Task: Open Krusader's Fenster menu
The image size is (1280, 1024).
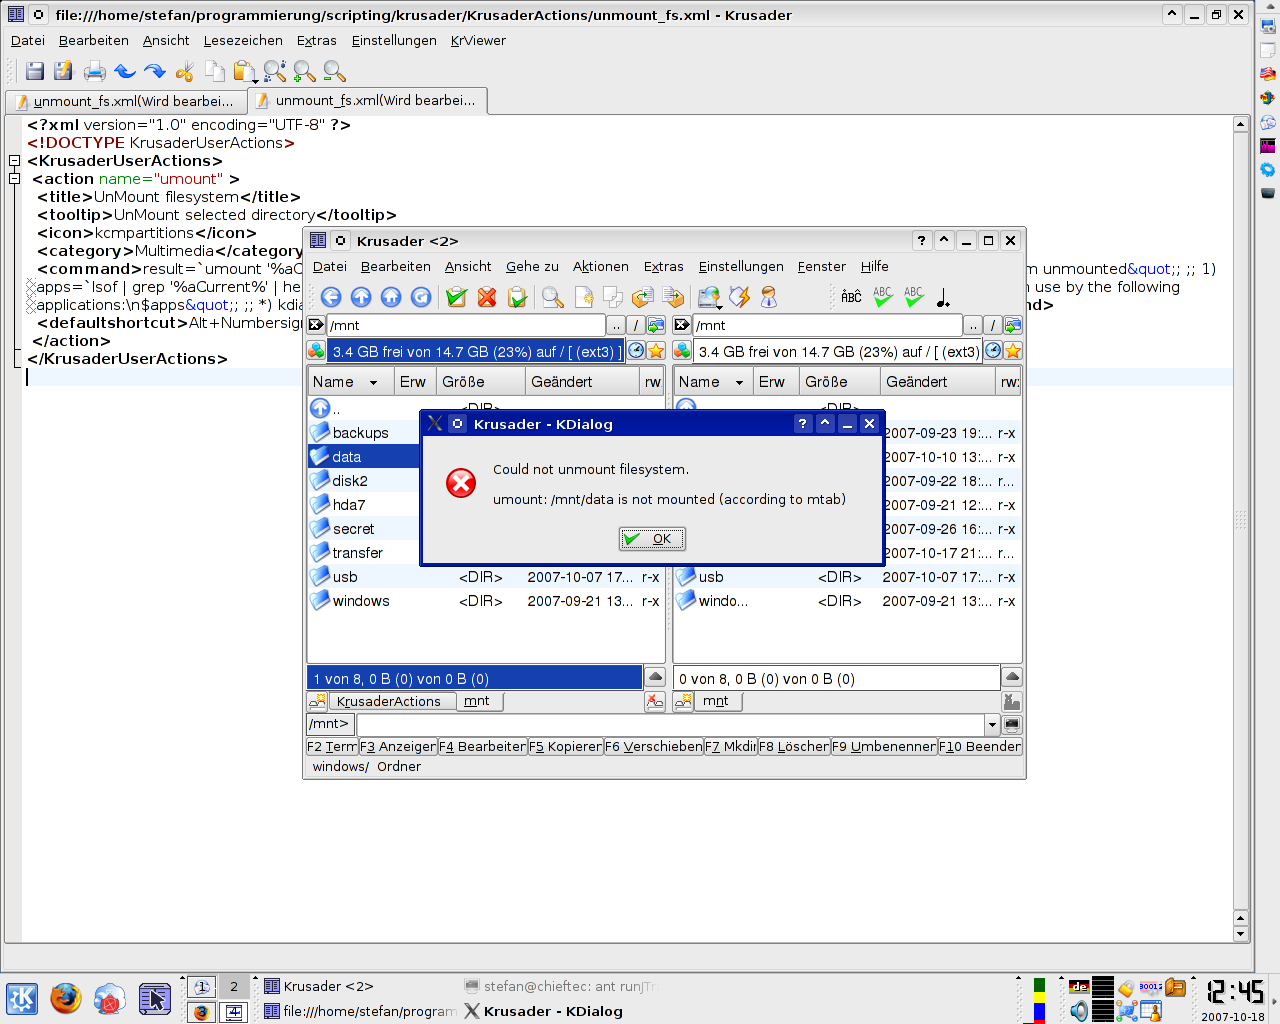Action: pos(821,267)
